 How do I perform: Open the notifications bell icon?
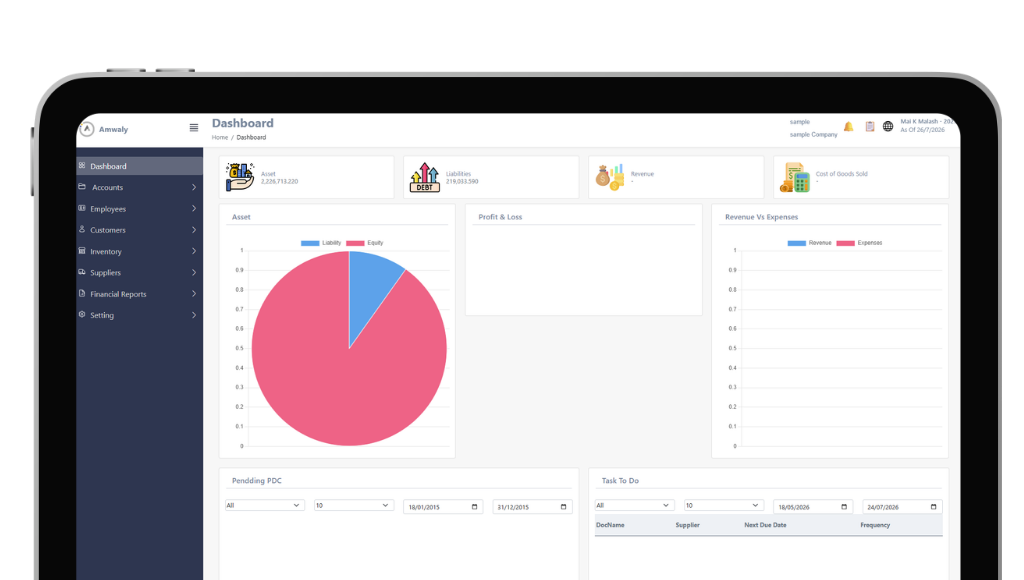(x=848, y=127)
